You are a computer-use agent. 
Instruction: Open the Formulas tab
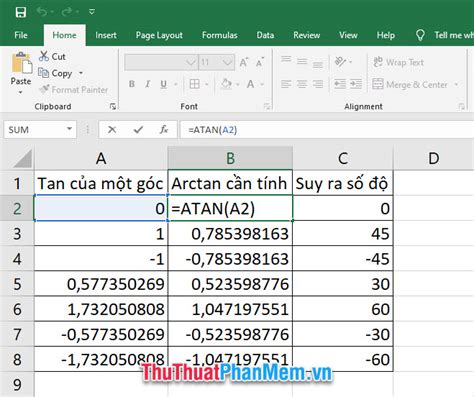point(220,35)
